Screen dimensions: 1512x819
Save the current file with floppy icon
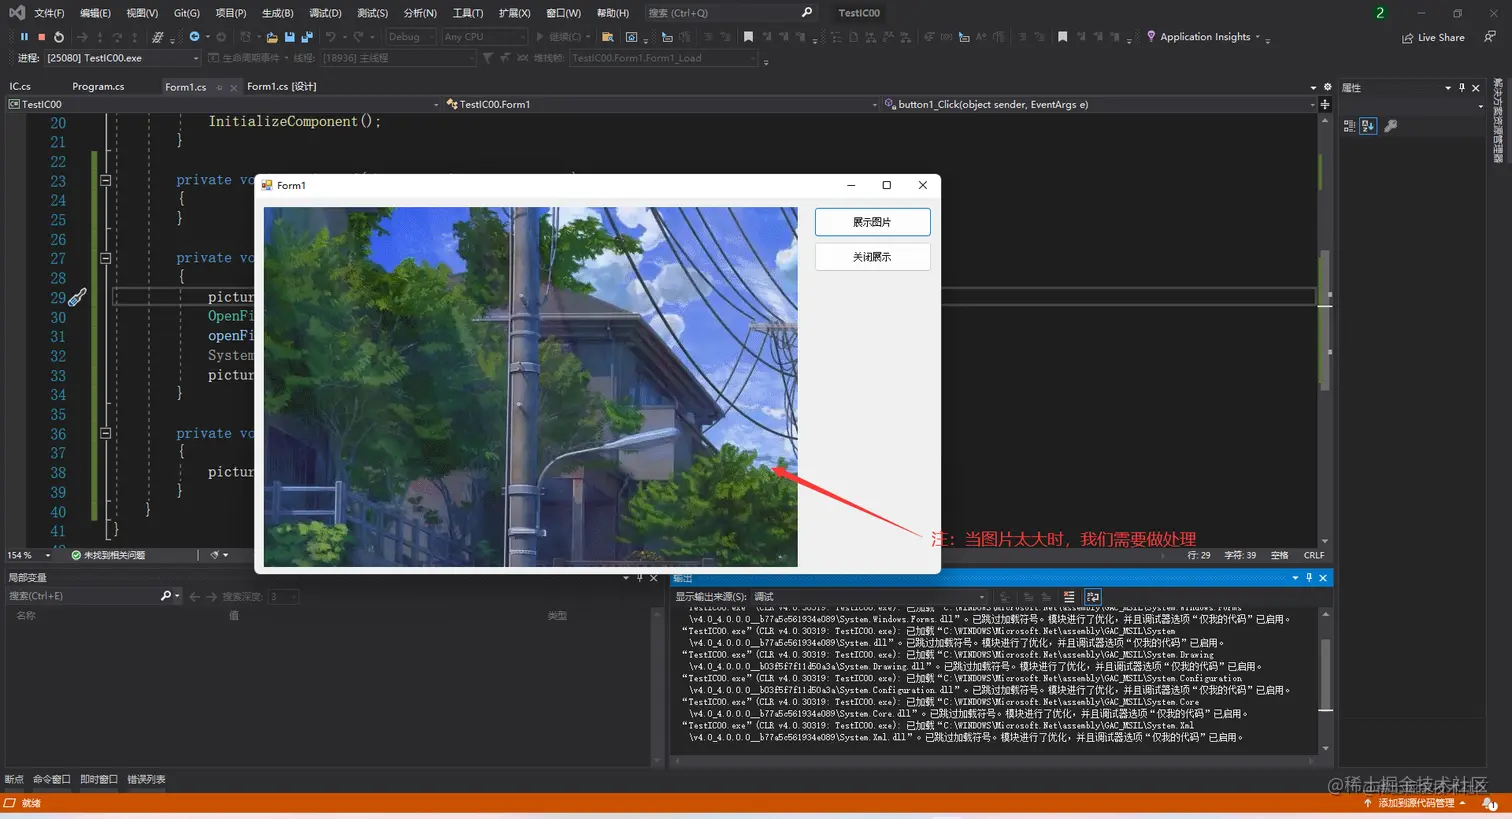pyautogui.click(x=290, y=37)
